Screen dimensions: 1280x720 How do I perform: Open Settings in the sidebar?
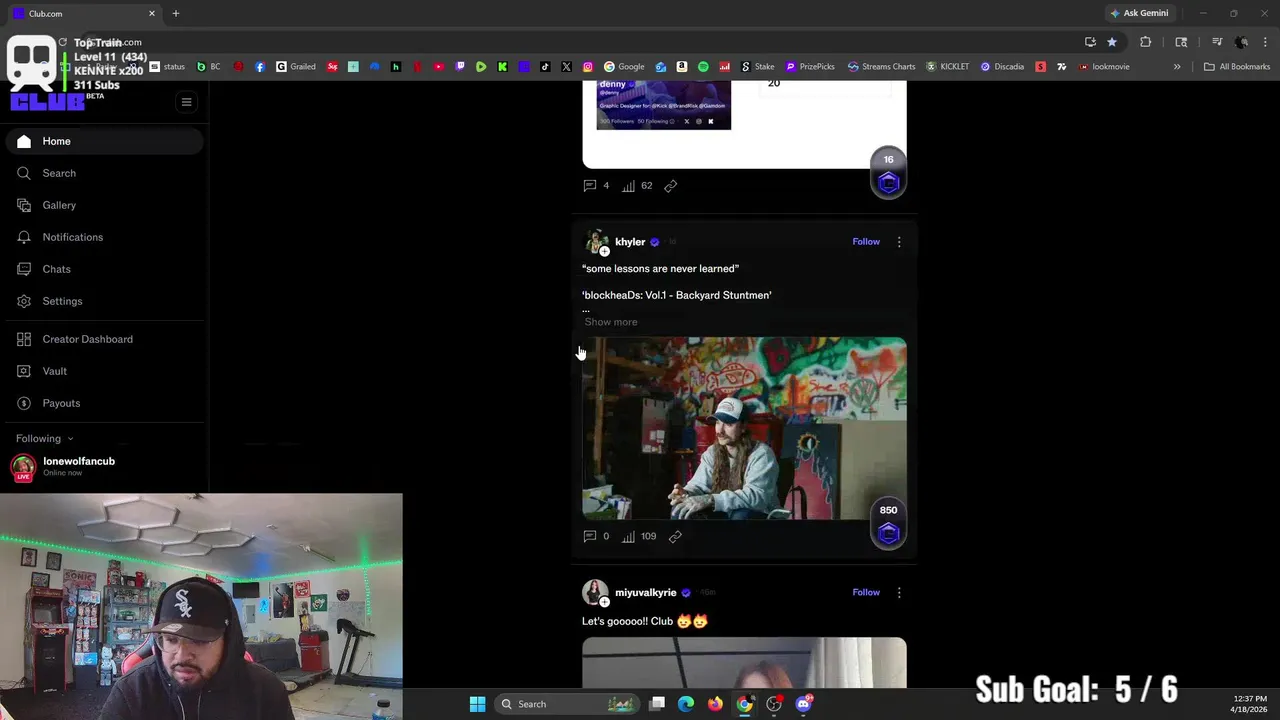(105, 301)
